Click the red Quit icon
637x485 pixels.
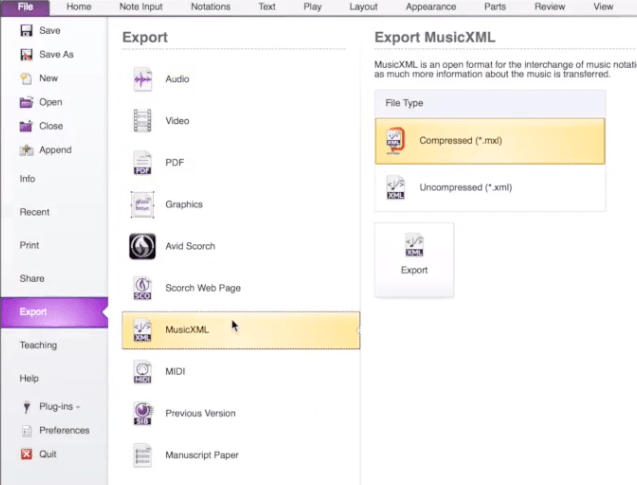[26, 454]
